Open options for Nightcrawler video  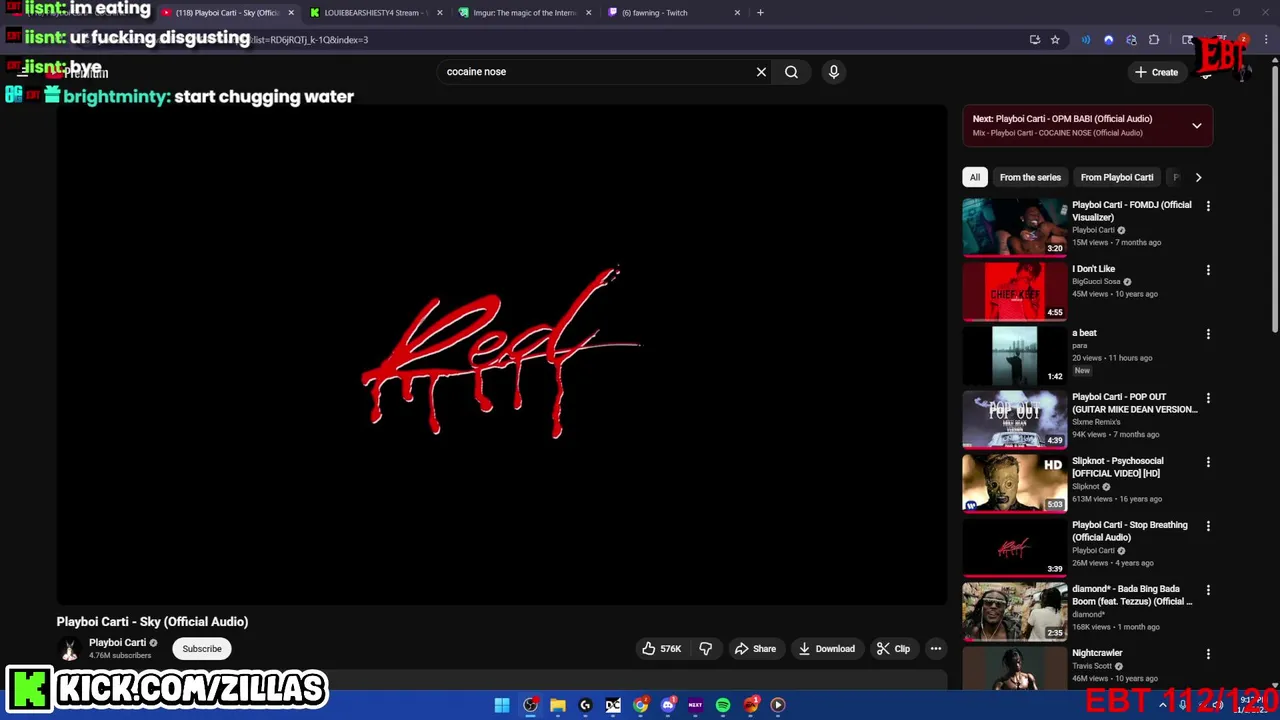tap(1208, 654)
